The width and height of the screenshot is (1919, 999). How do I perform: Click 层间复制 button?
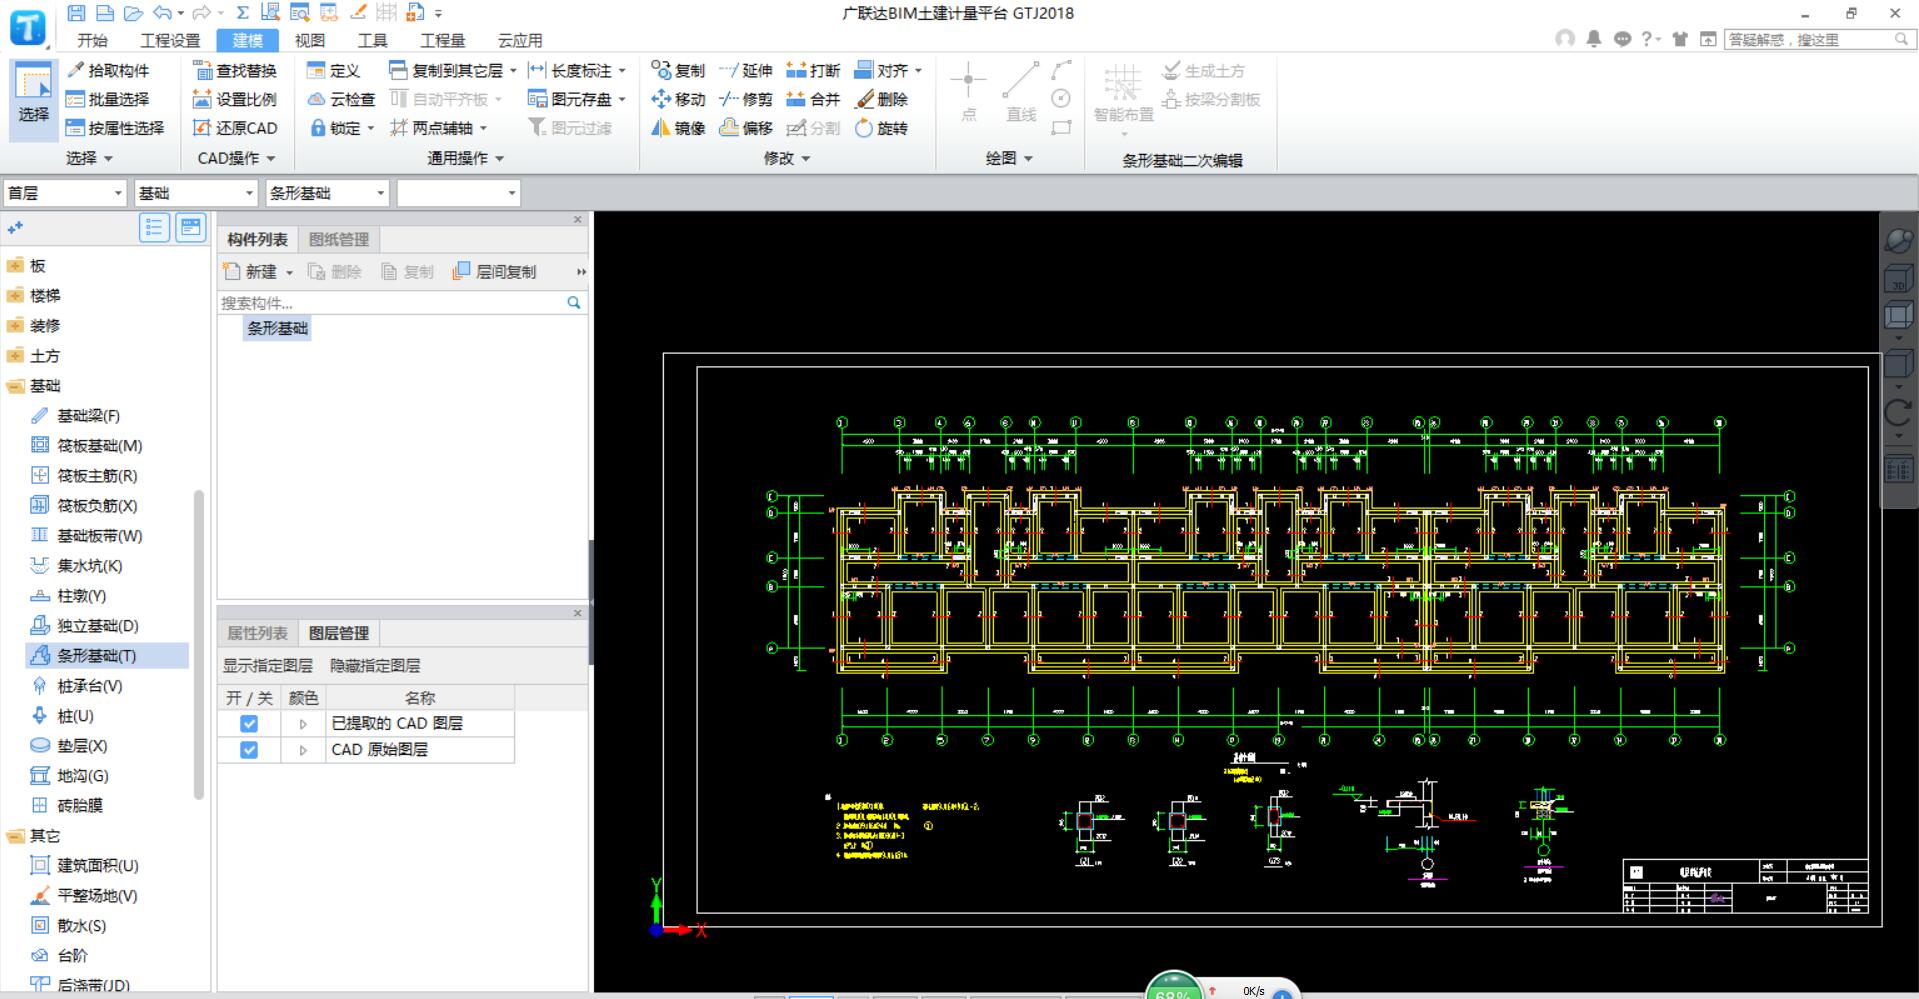494,272
